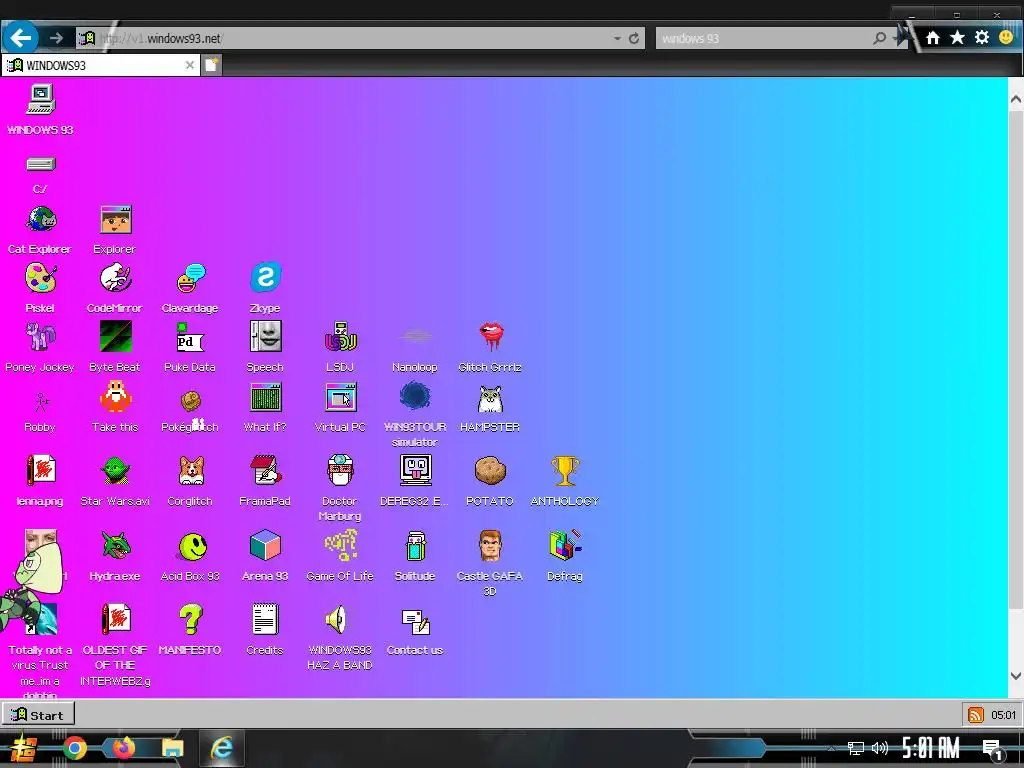This screenshot has height=768, width=1024.
Task: Open the Corglitch icon
Action: [191, 470]
